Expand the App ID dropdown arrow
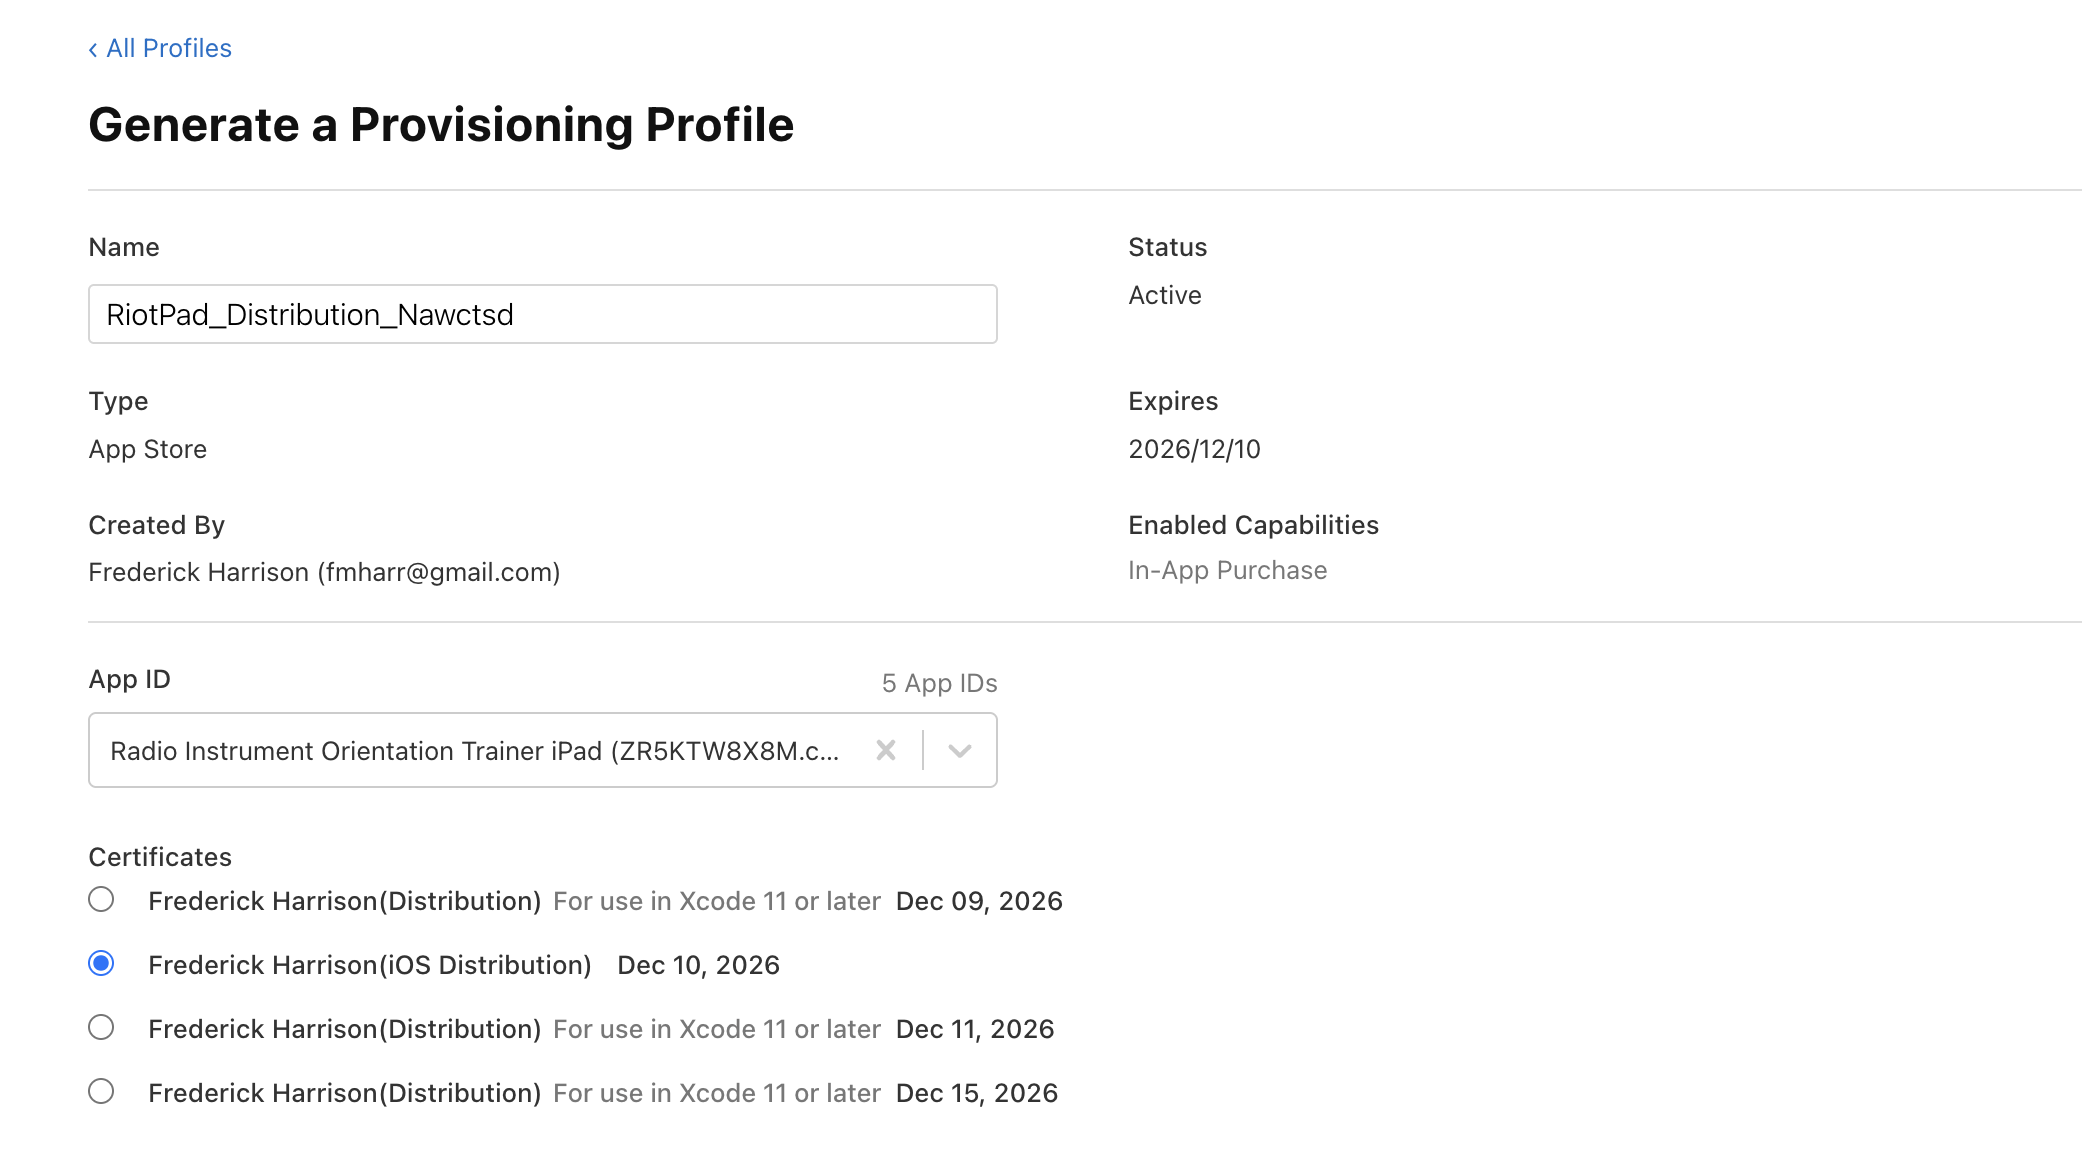2082x1170 pixels. [959, 750]
